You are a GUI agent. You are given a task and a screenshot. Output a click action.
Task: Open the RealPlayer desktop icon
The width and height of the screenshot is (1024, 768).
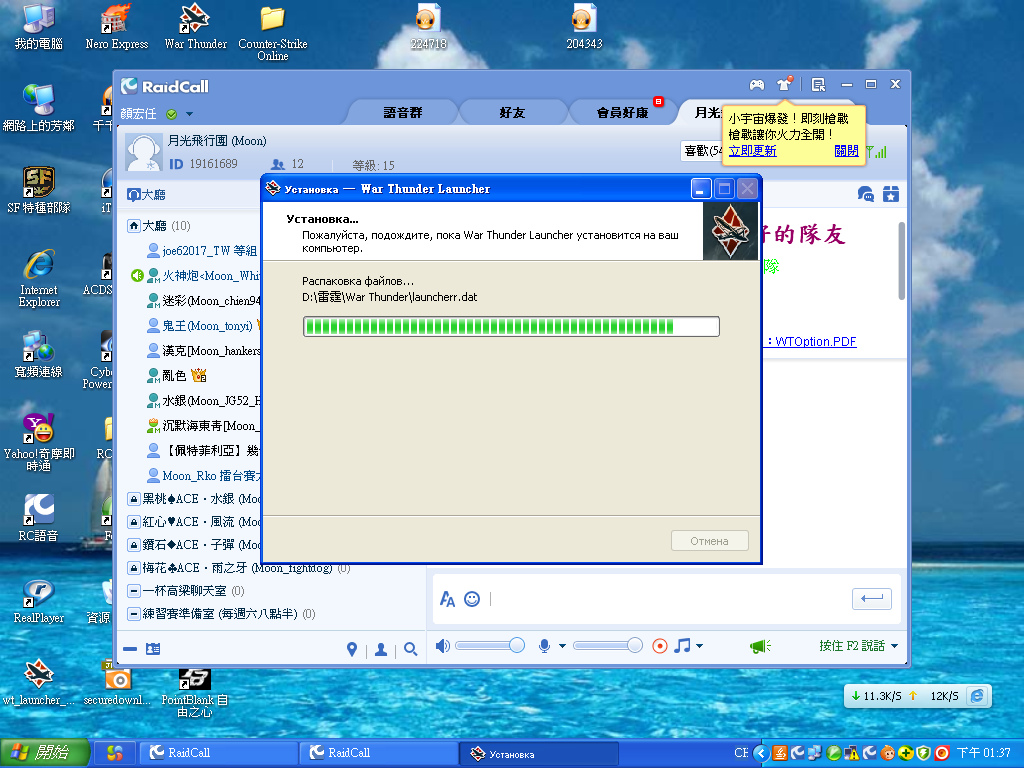click(39, 600)
